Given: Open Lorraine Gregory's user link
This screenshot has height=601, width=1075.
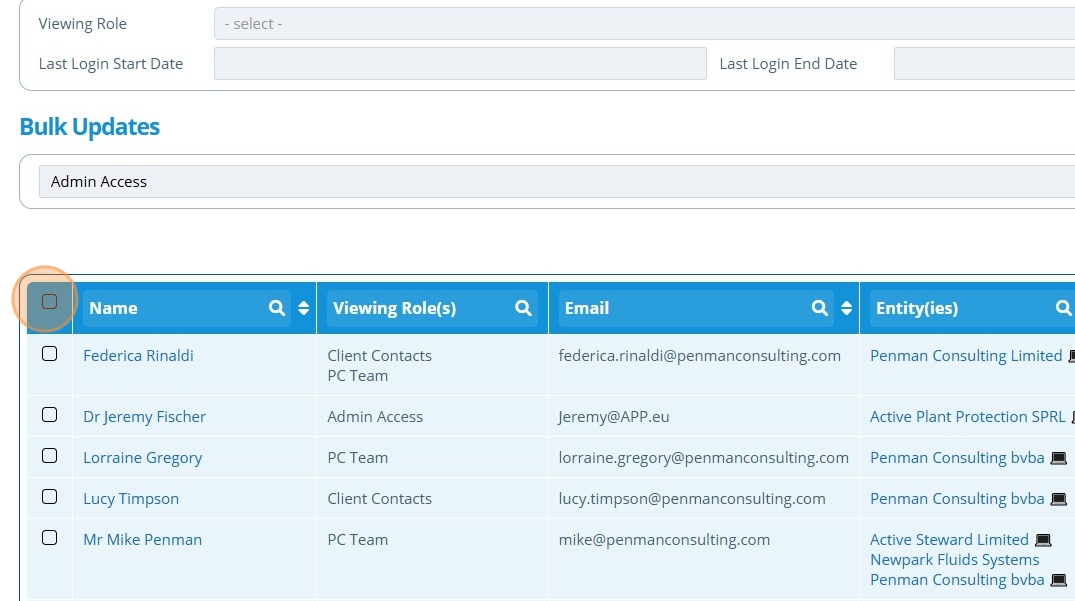Looking at the screenshot, I should (142, 458).
